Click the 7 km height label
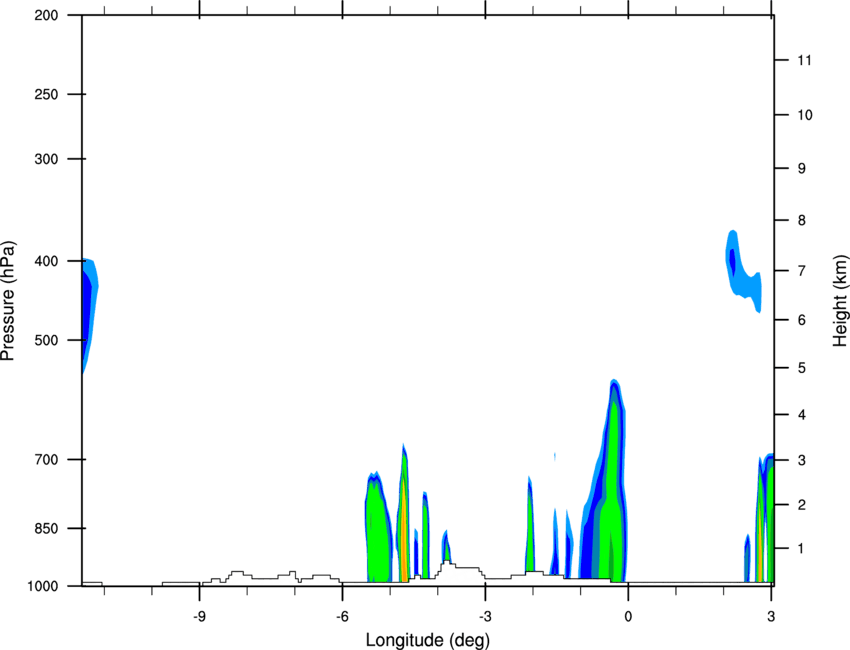 802,270
